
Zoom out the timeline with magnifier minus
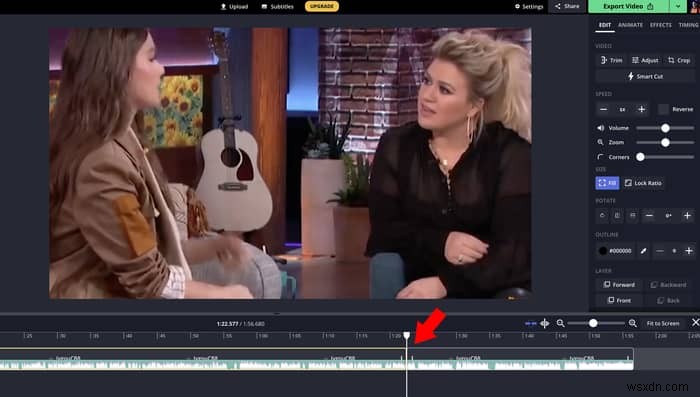(x=561, y=323)
